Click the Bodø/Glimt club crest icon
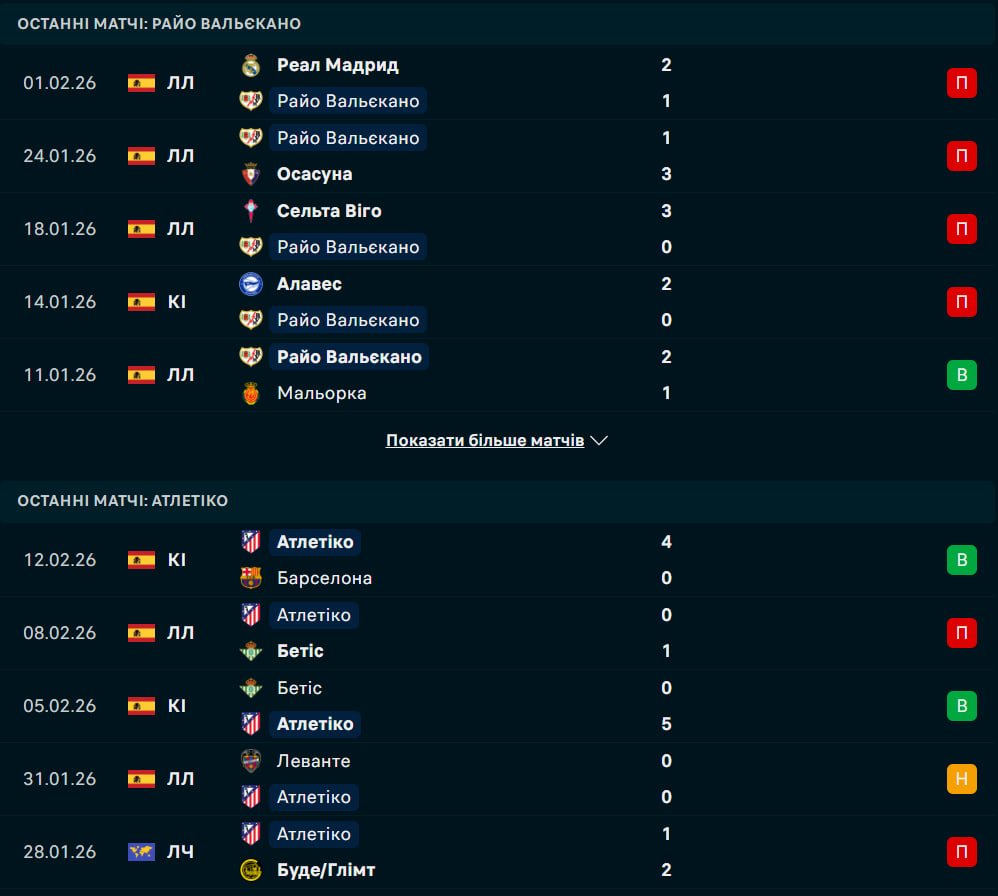 tap(250, 870)
